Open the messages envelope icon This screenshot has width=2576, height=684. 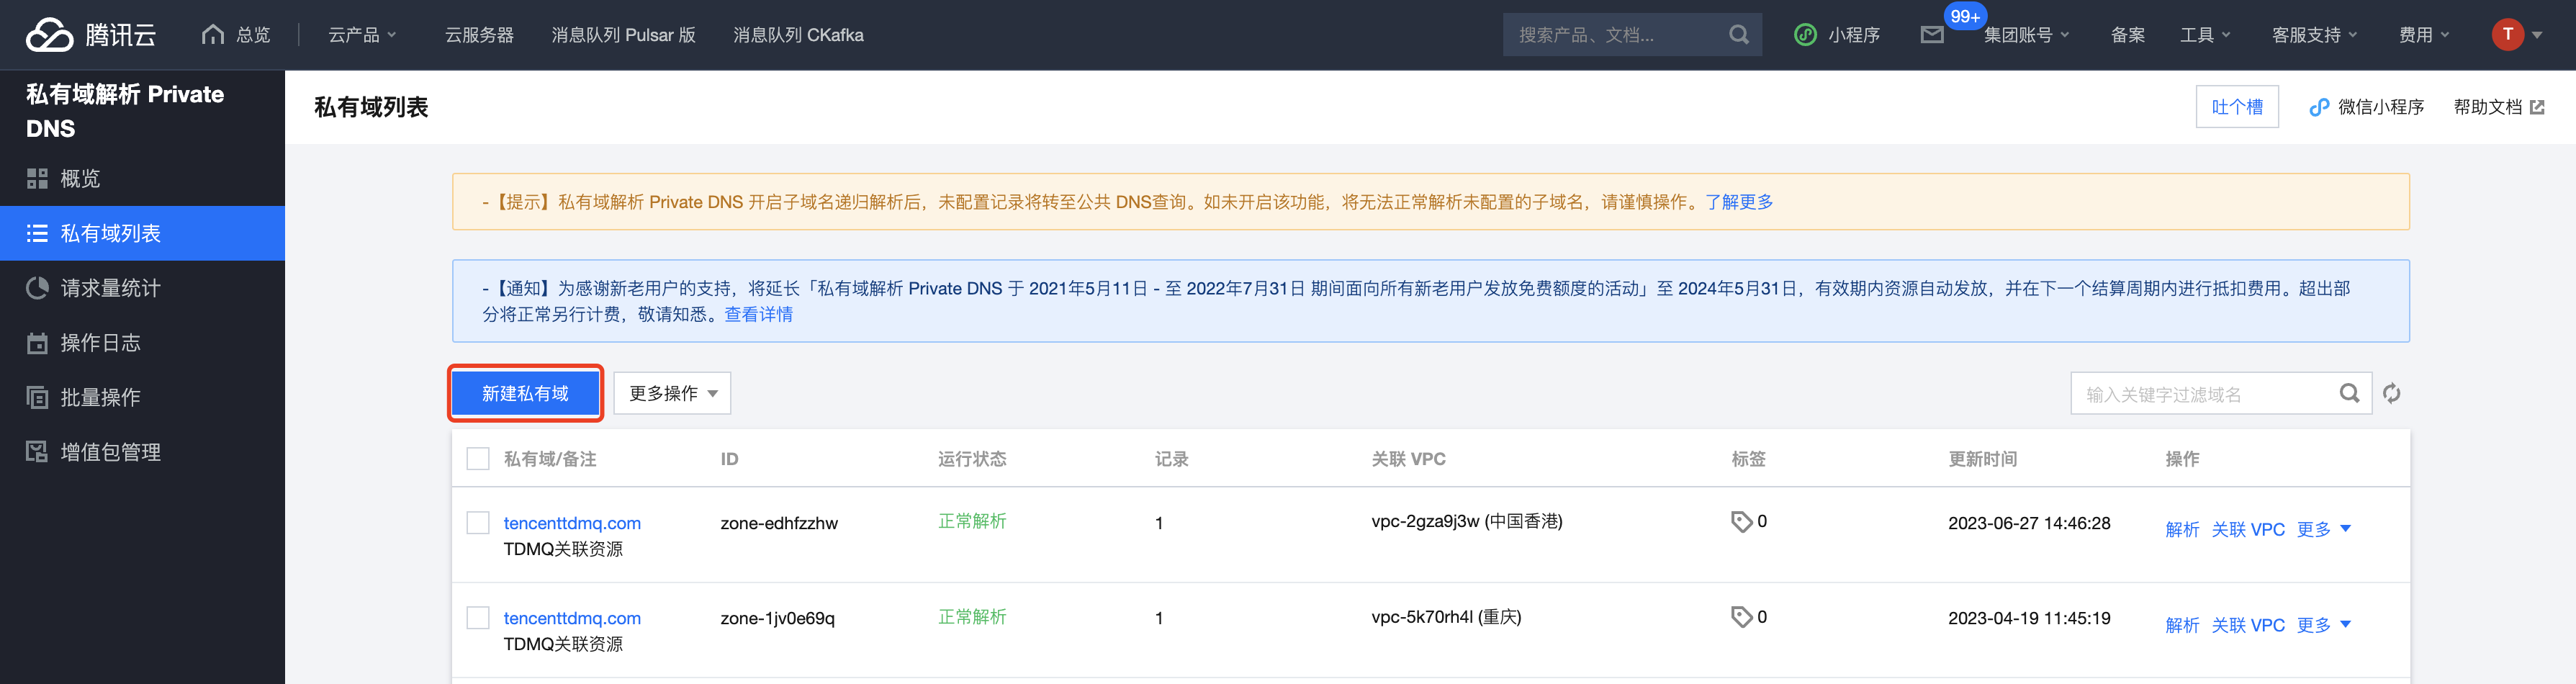pos(1932,35)
